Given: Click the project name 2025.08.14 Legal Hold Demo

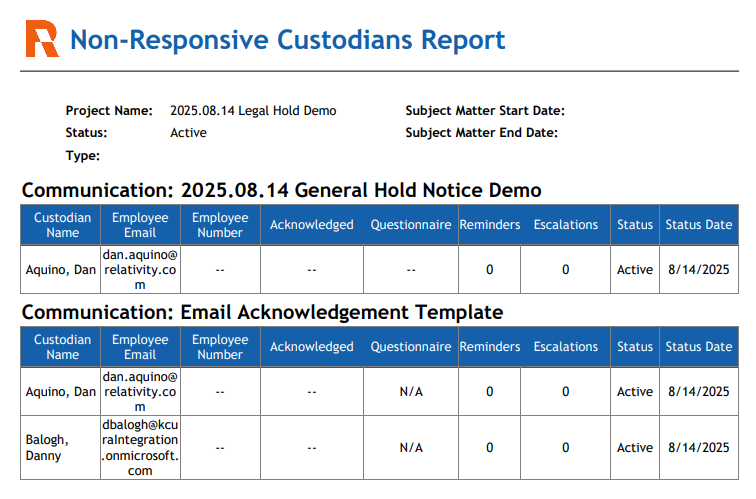Looking at the screenshot, I should (253, 111).
